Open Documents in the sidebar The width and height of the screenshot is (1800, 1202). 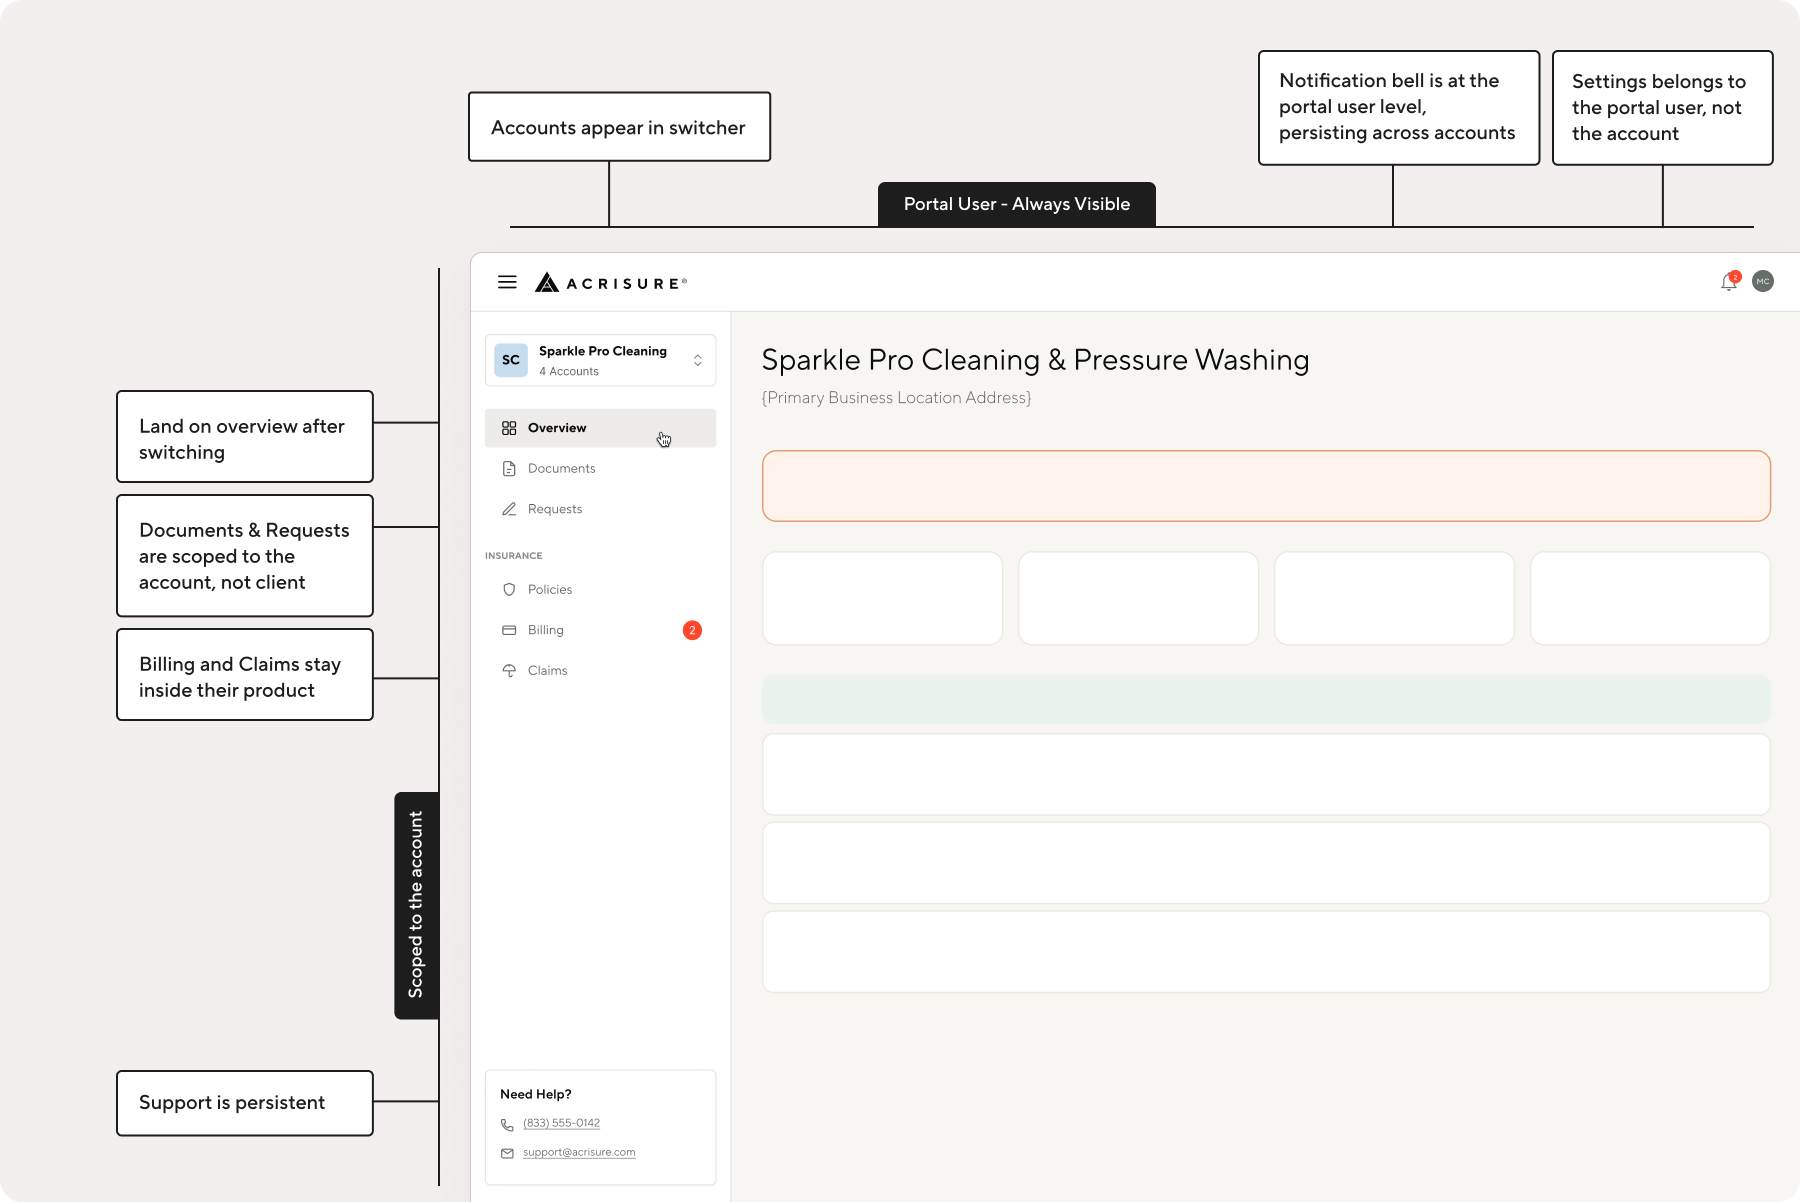[x=600, y=468]
